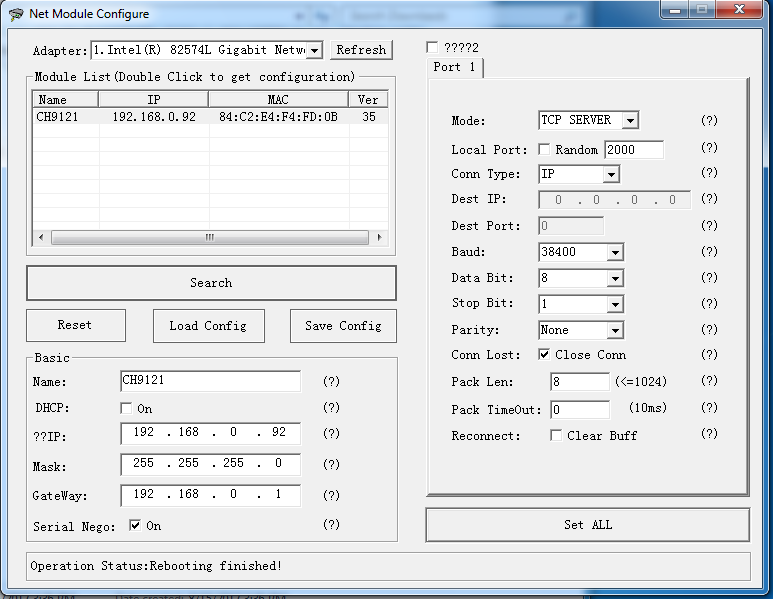
Task: Open the Stop Bit dropdown
Action: coord(615,304)
